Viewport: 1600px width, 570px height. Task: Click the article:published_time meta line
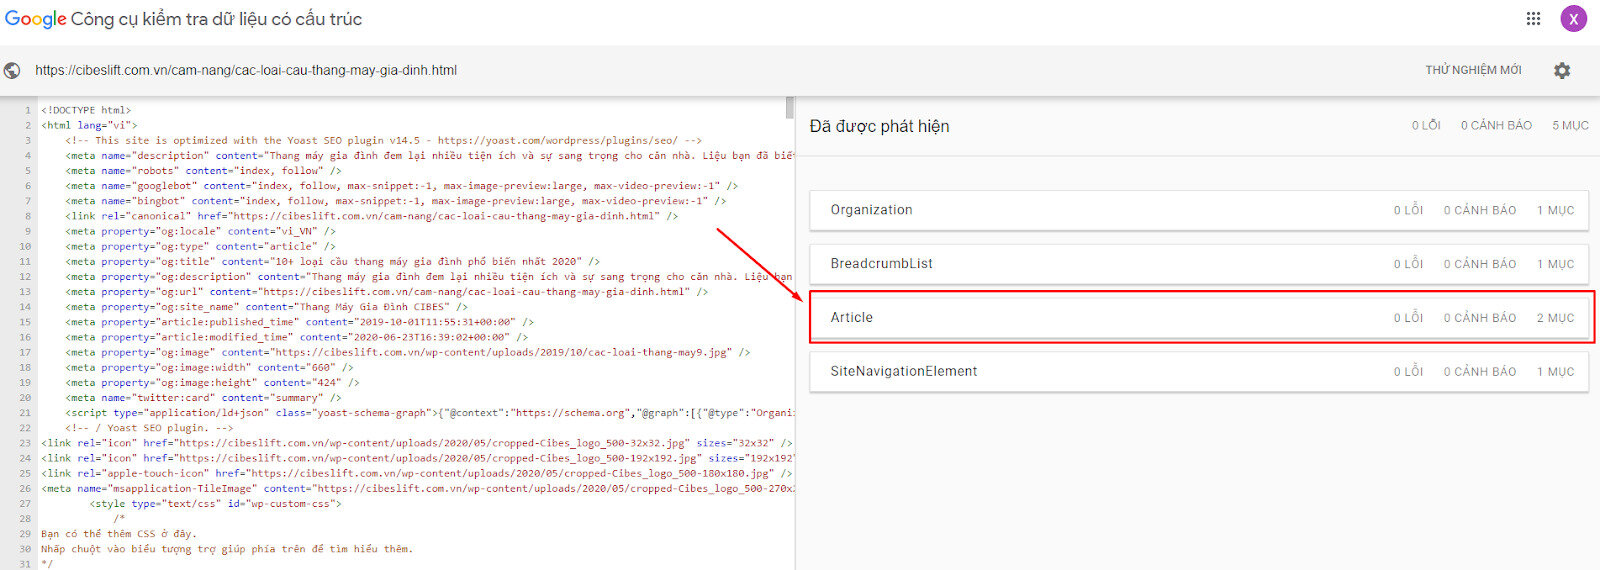299,322
